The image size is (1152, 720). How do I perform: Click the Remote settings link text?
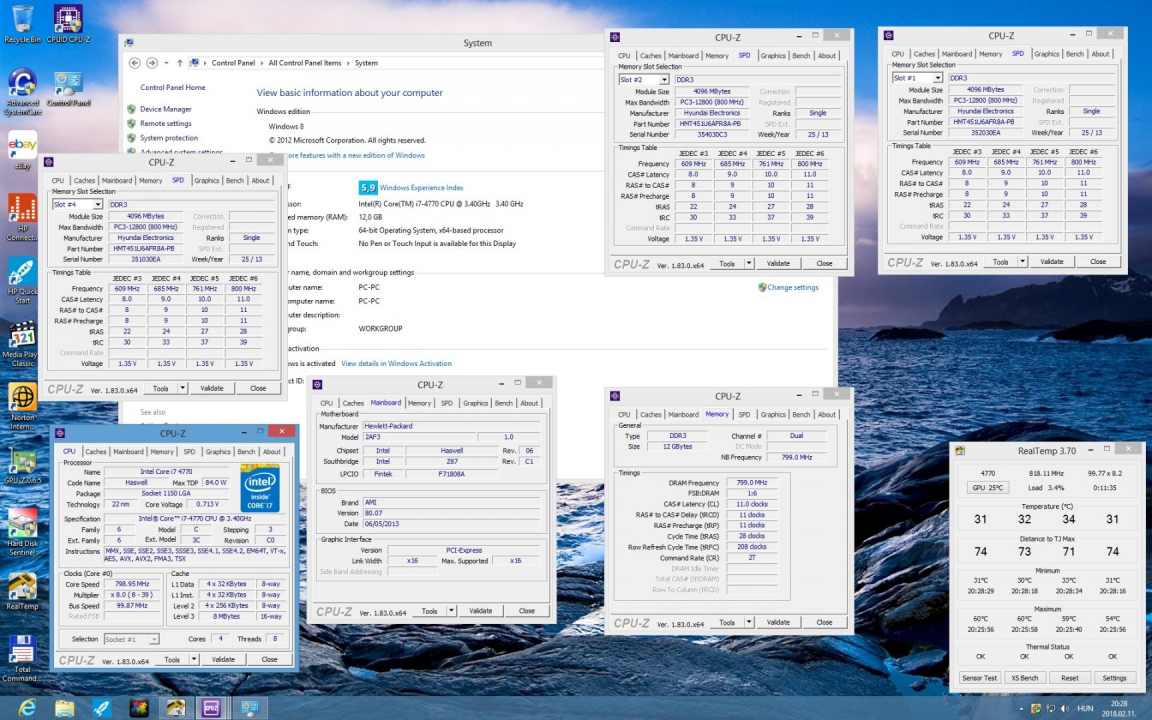click(165, 123)
